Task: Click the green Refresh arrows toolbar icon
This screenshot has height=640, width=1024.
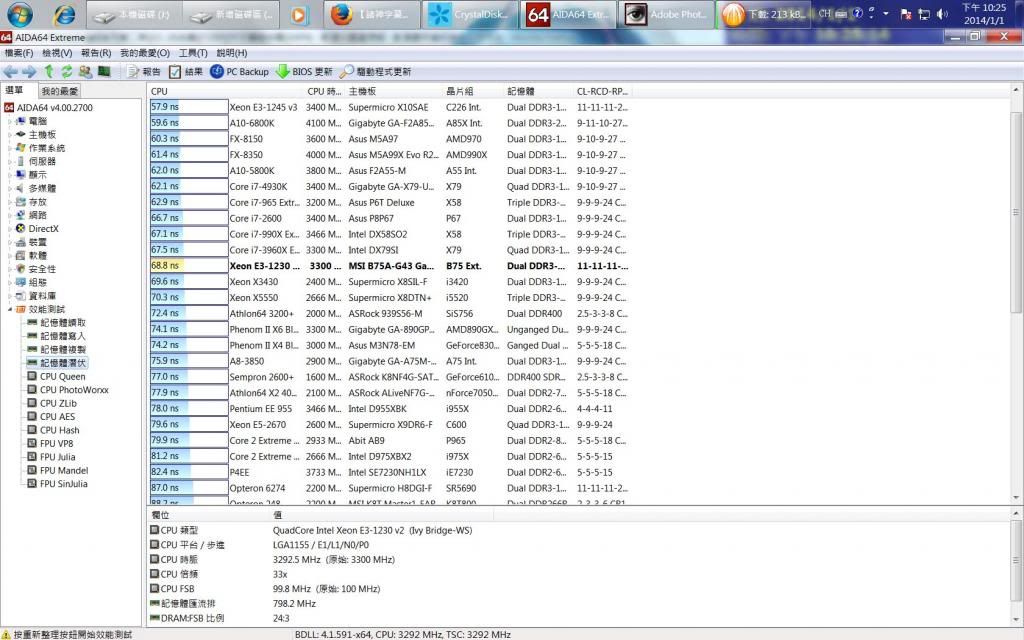Action: pyautogui.click(x=67, y=72)
